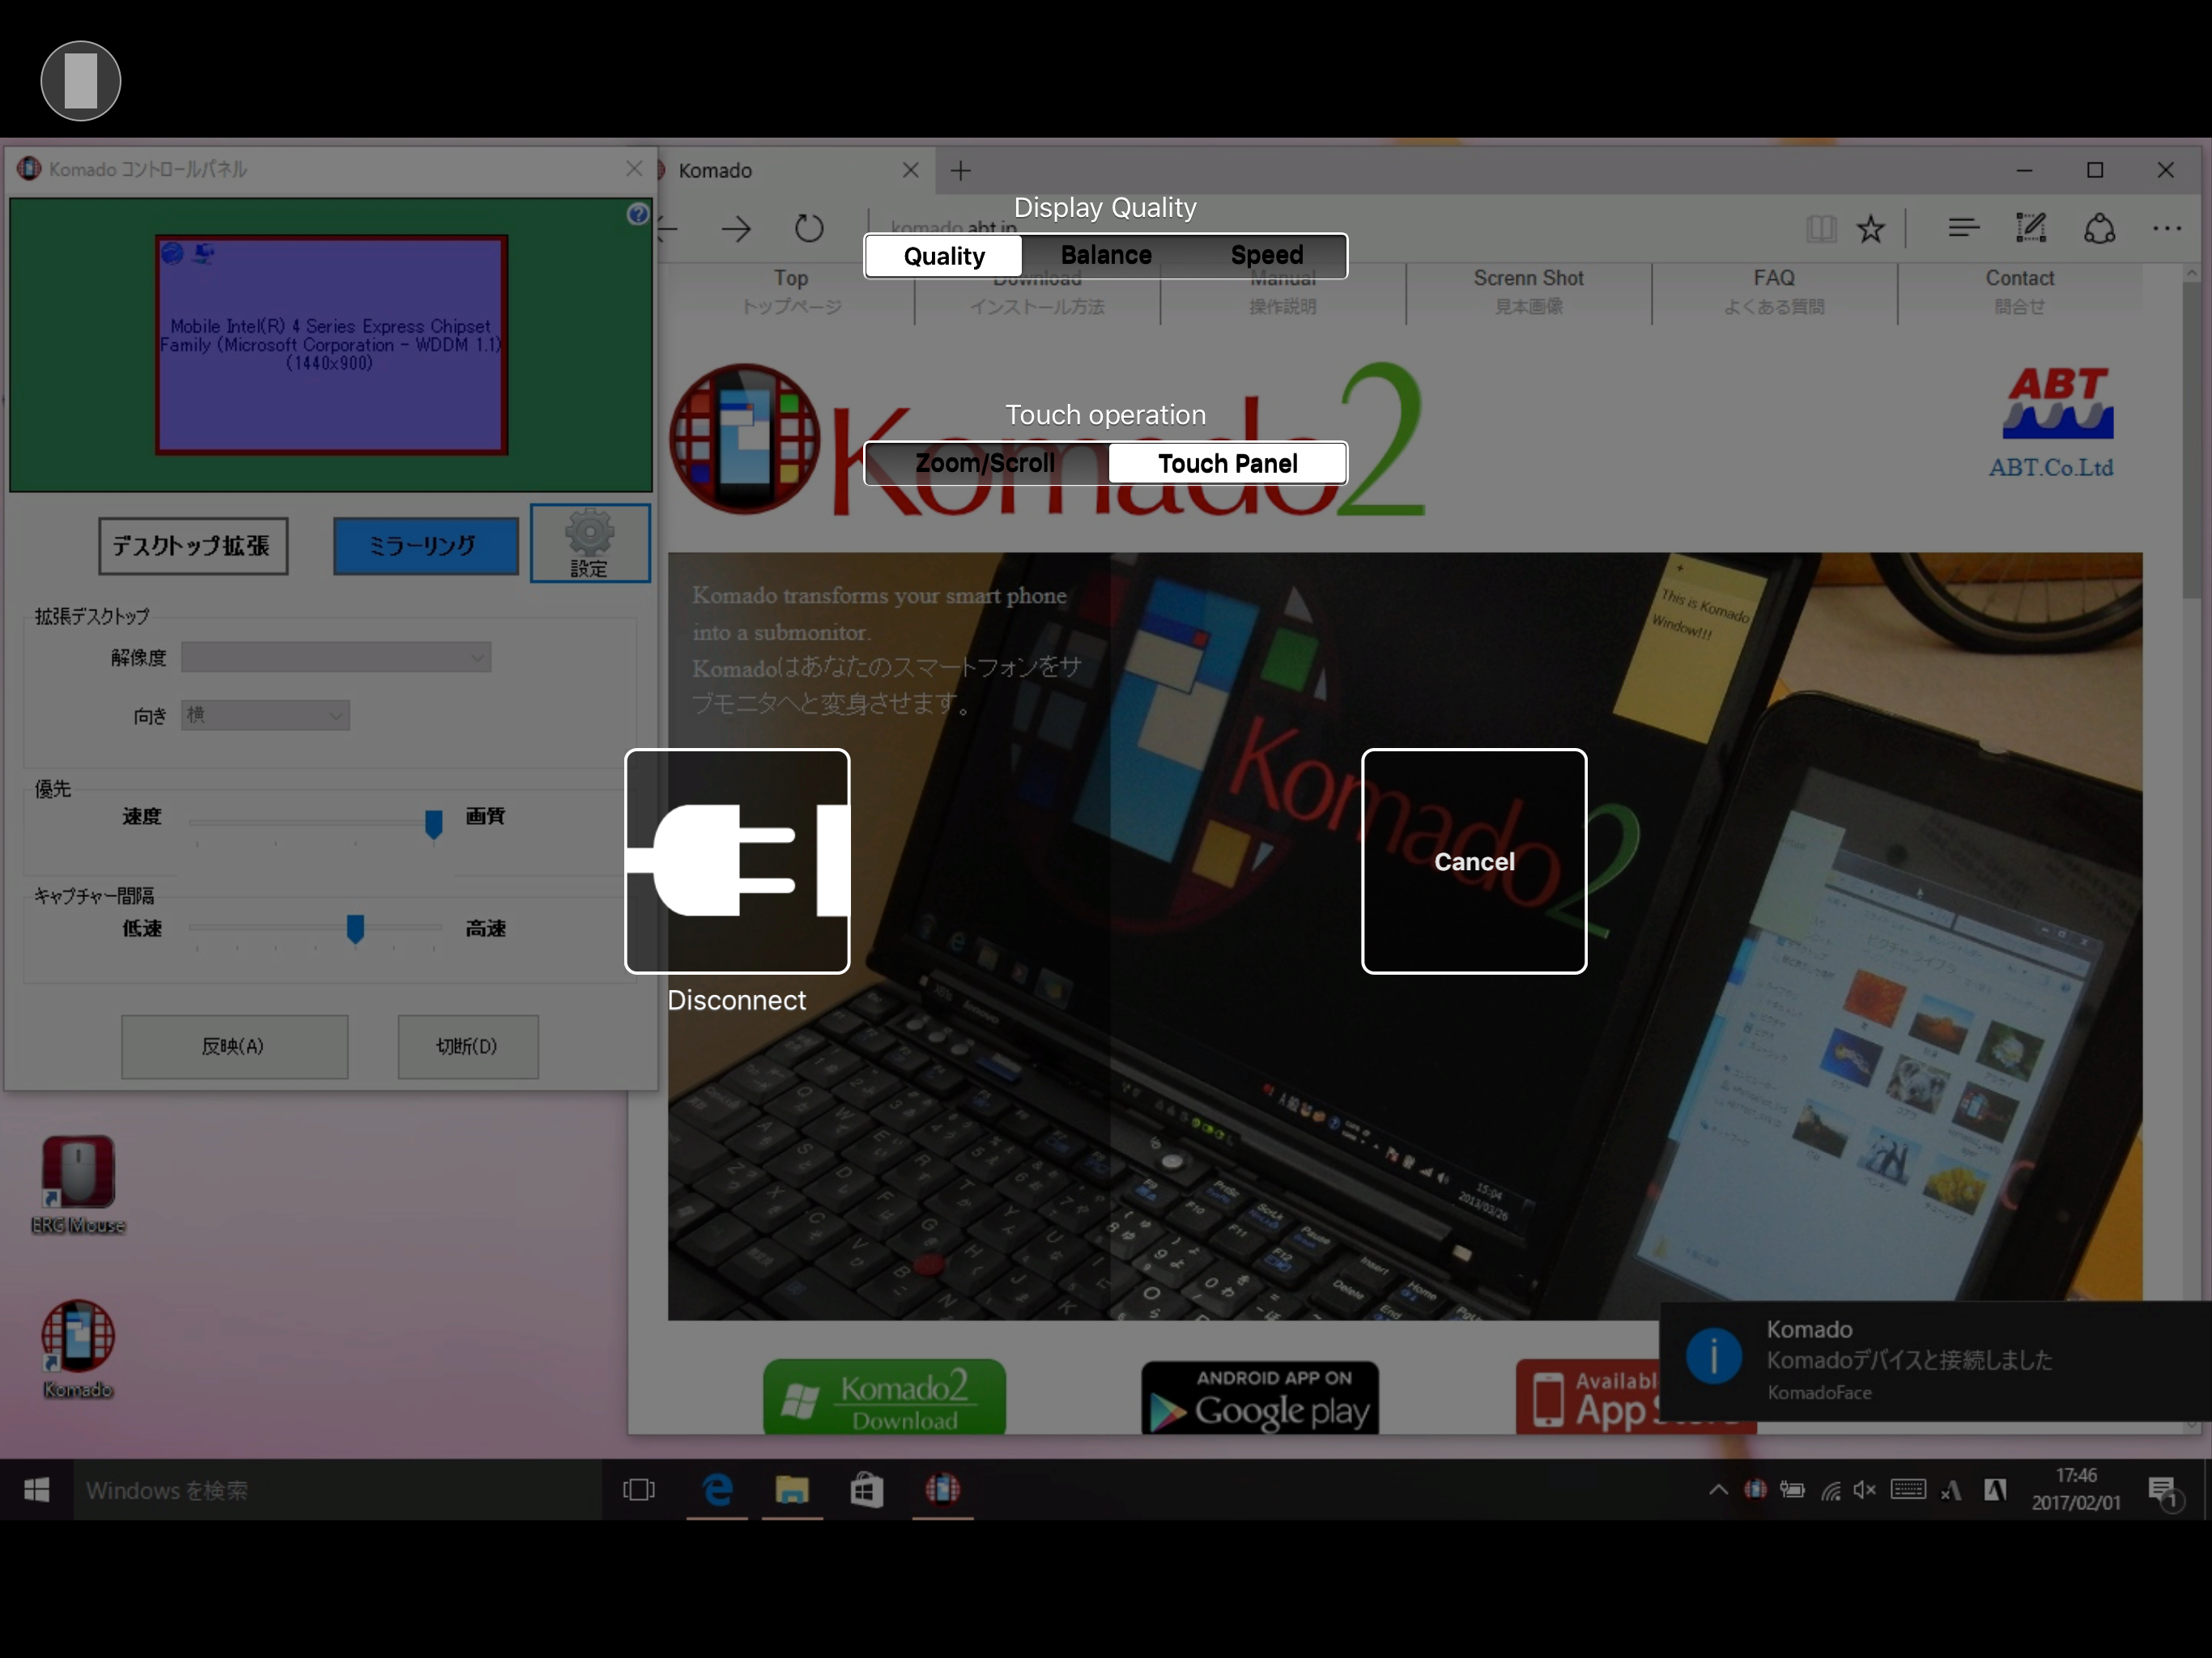Click the Windows を検索 search box
Screen dimensions: 2212x1658
coord(337,1490)
